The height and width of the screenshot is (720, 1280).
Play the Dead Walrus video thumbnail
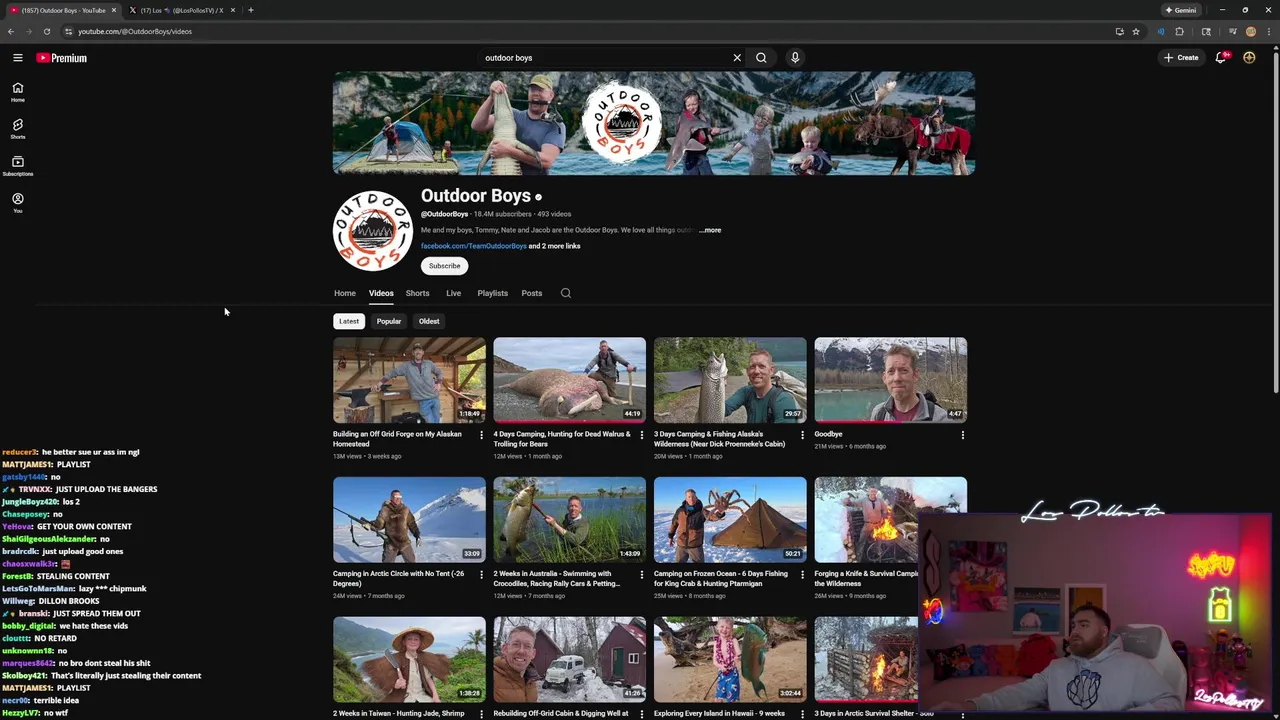(569, 380)
